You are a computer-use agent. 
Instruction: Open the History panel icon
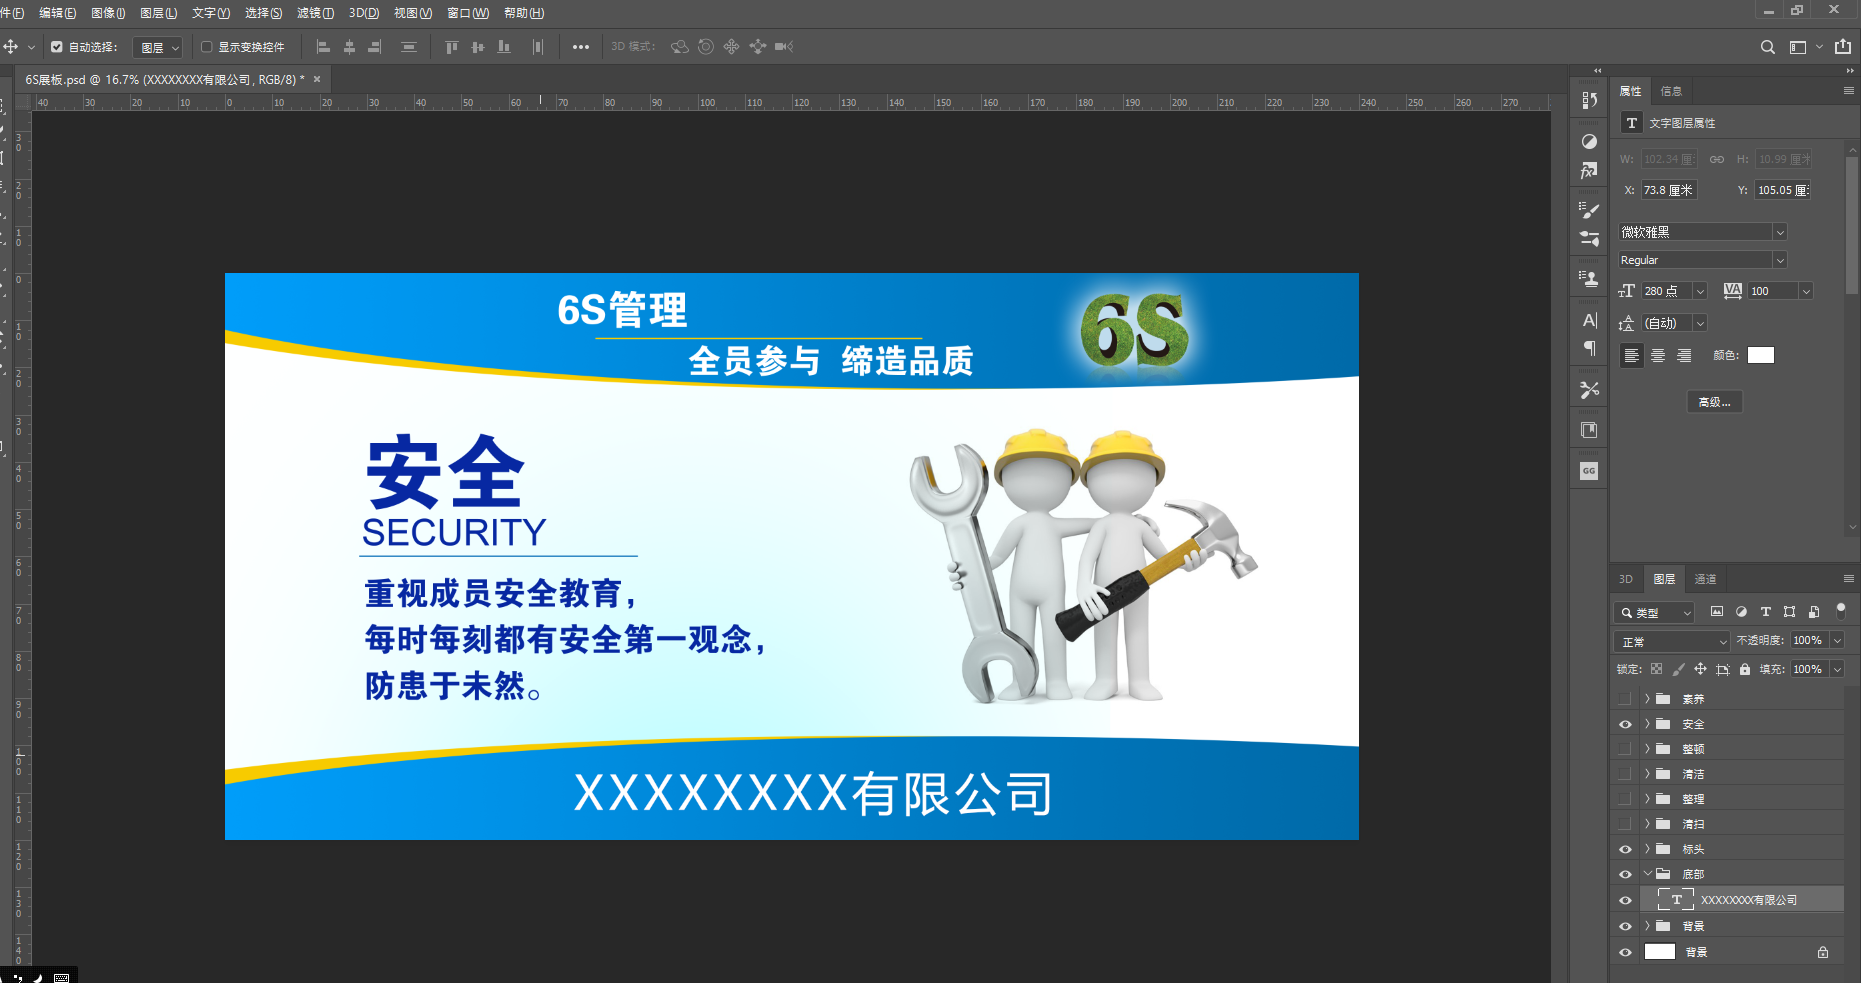(1589, 100)
